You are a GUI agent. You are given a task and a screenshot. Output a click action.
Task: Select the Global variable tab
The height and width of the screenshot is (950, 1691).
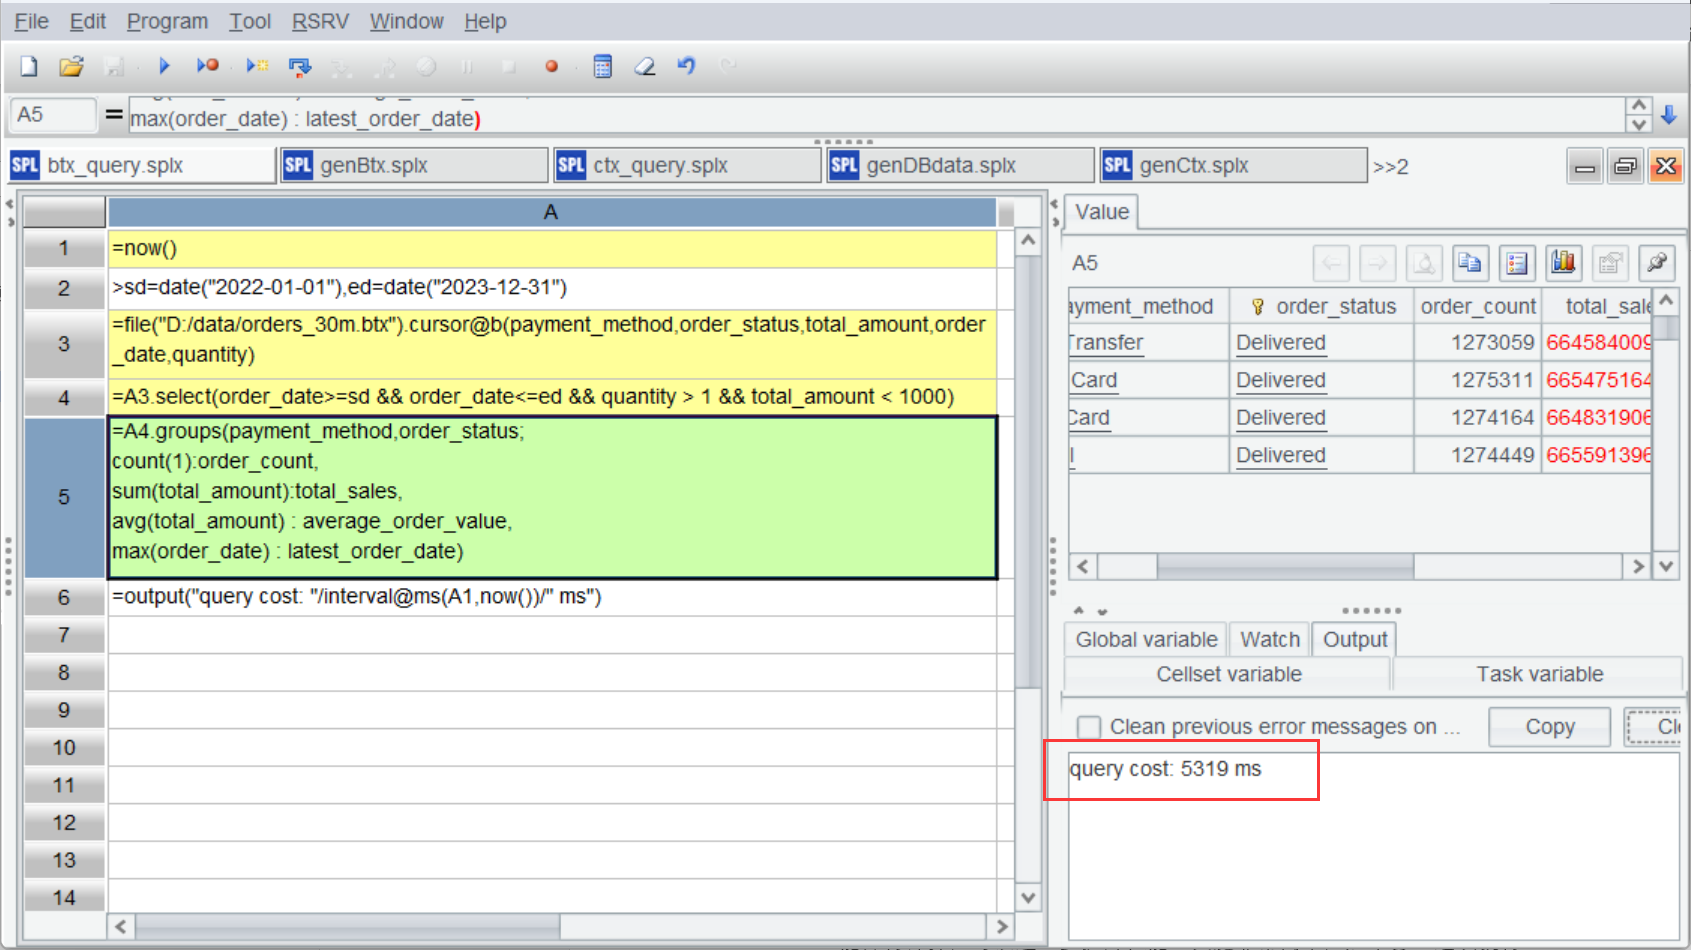(1146, 639)
